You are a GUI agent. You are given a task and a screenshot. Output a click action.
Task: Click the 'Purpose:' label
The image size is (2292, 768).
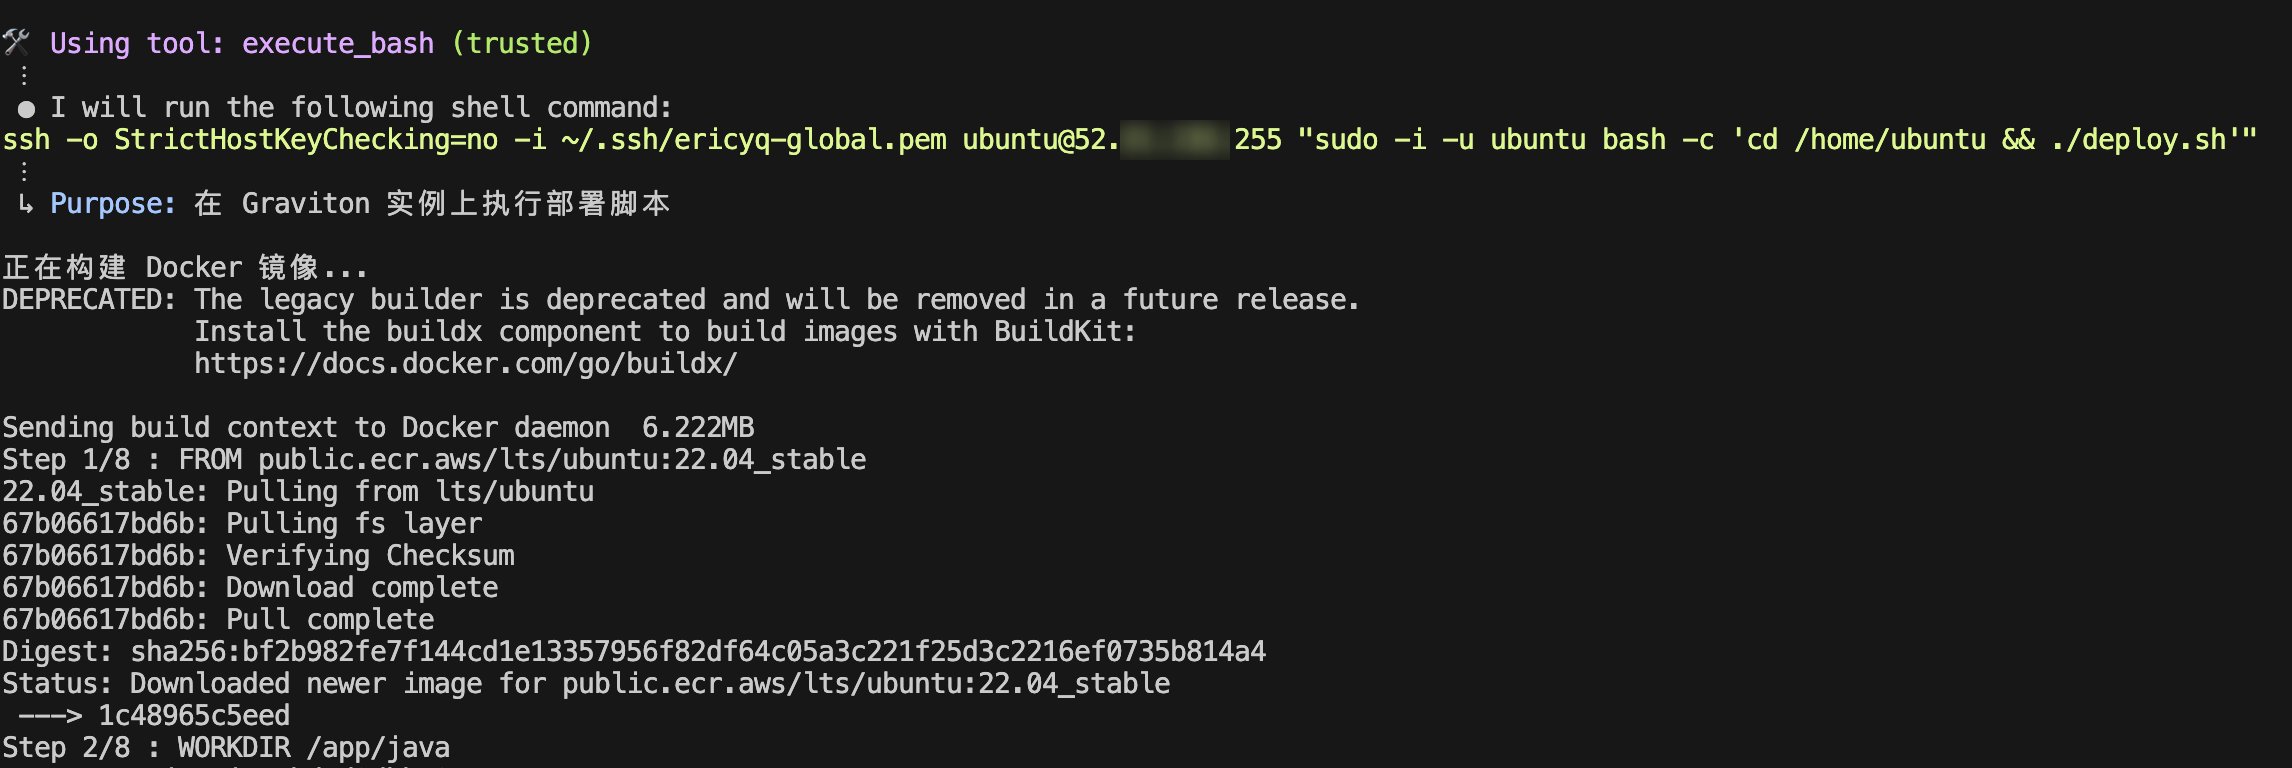(113, 204)
